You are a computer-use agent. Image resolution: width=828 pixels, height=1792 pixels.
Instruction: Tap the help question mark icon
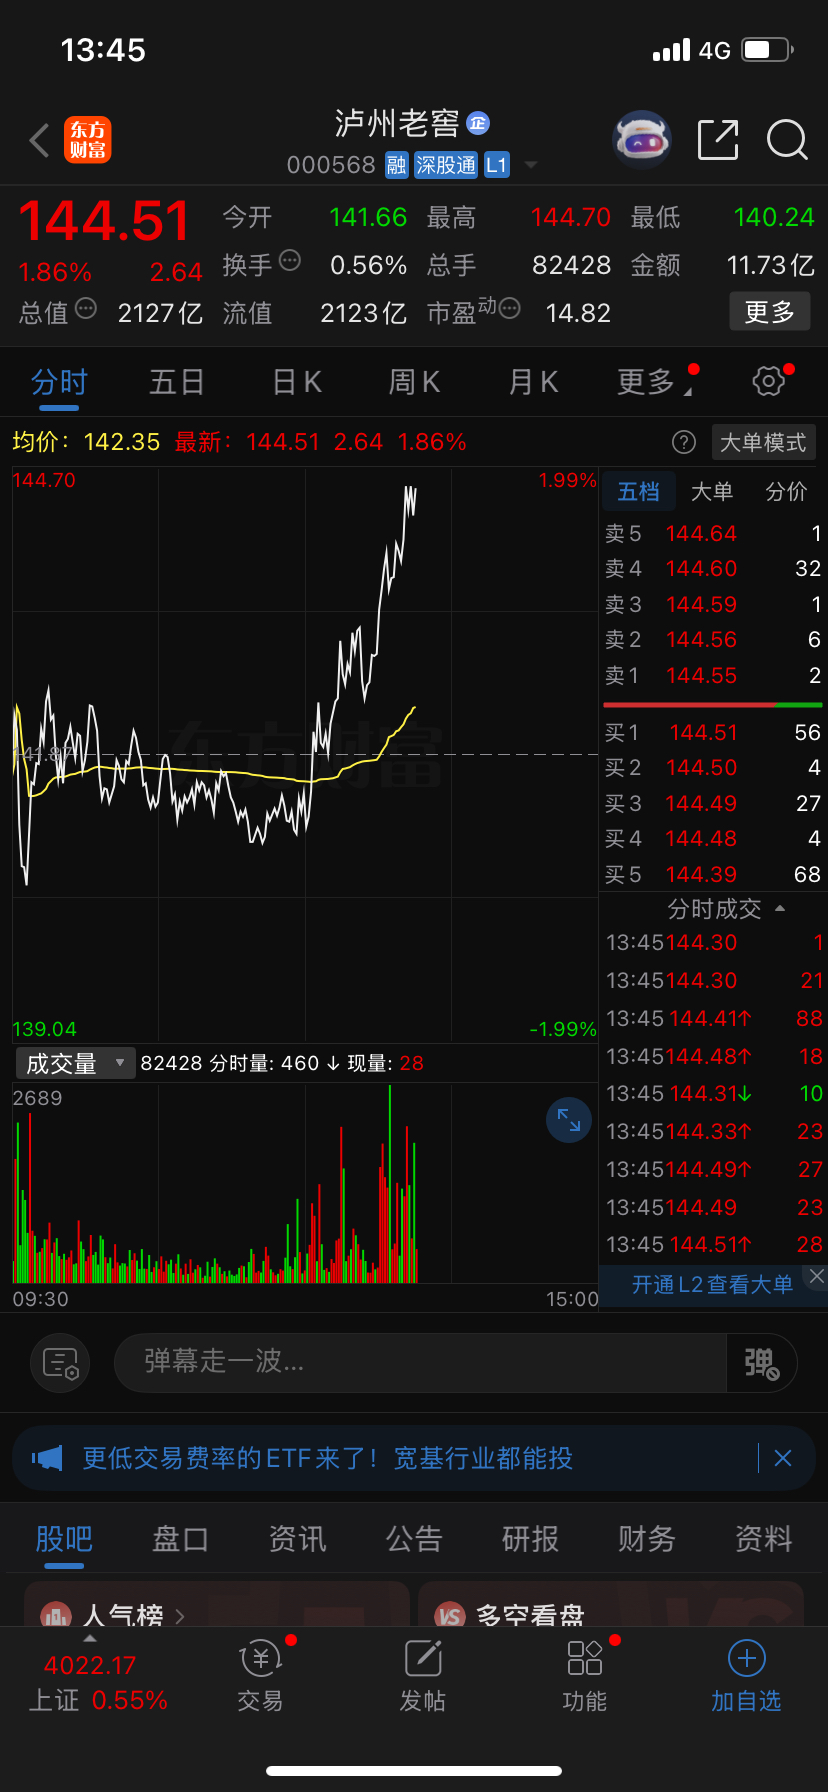point(684,442)
